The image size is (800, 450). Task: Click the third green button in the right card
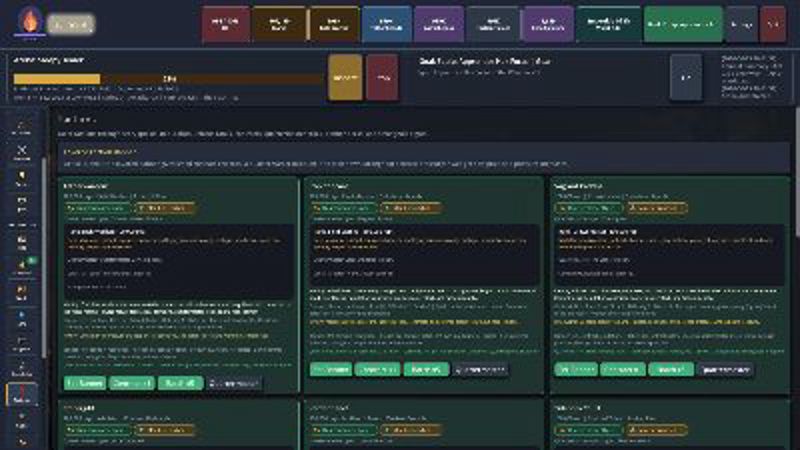point(671,369)
